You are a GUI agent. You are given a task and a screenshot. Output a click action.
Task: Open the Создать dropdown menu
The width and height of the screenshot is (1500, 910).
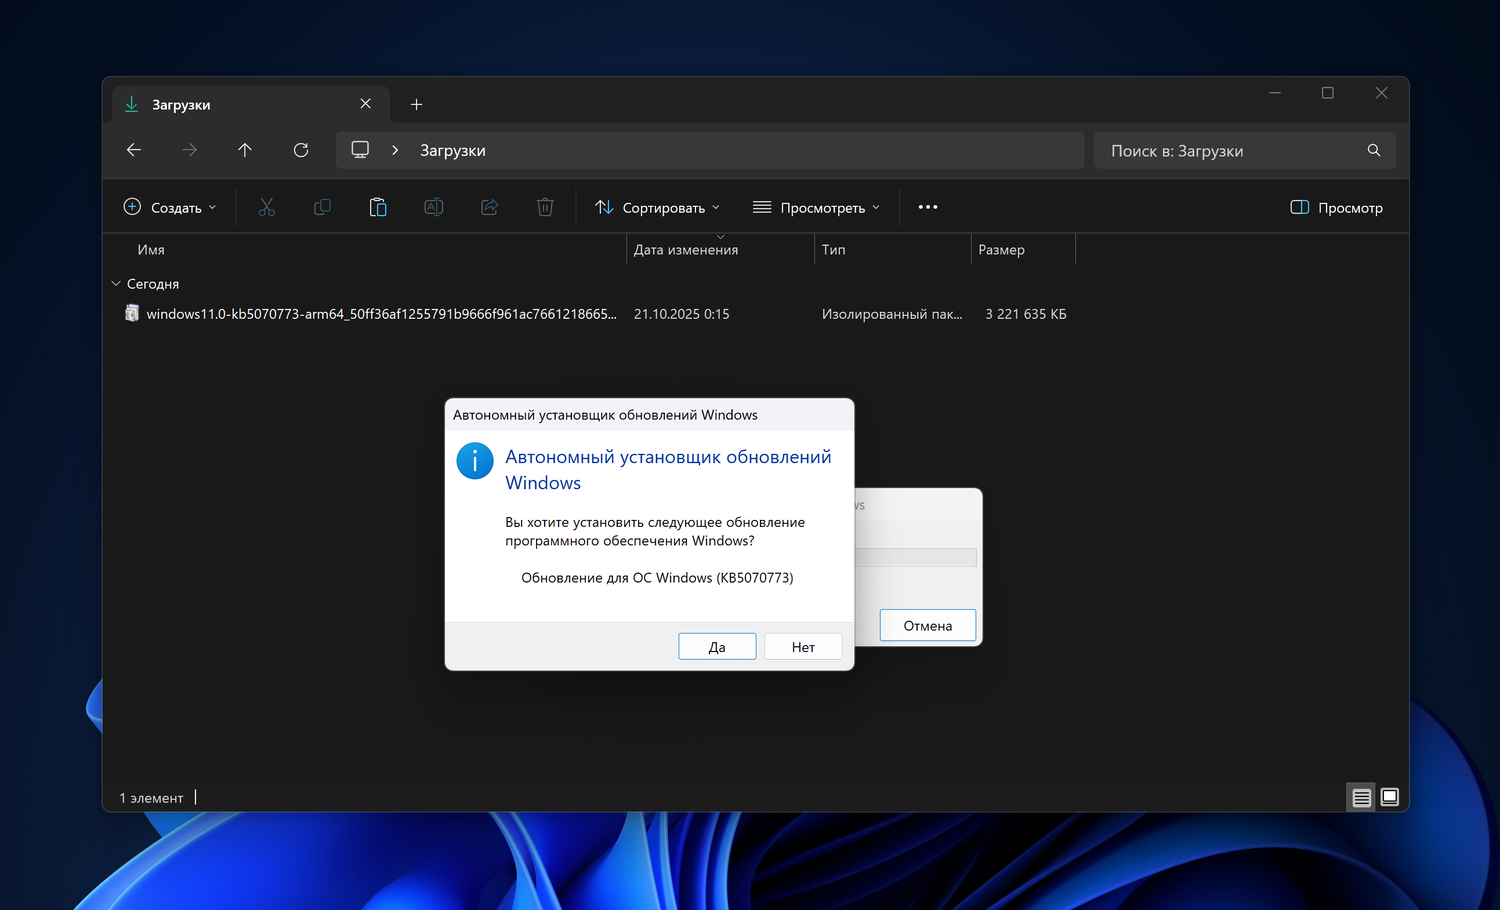[x=170, y=207]
